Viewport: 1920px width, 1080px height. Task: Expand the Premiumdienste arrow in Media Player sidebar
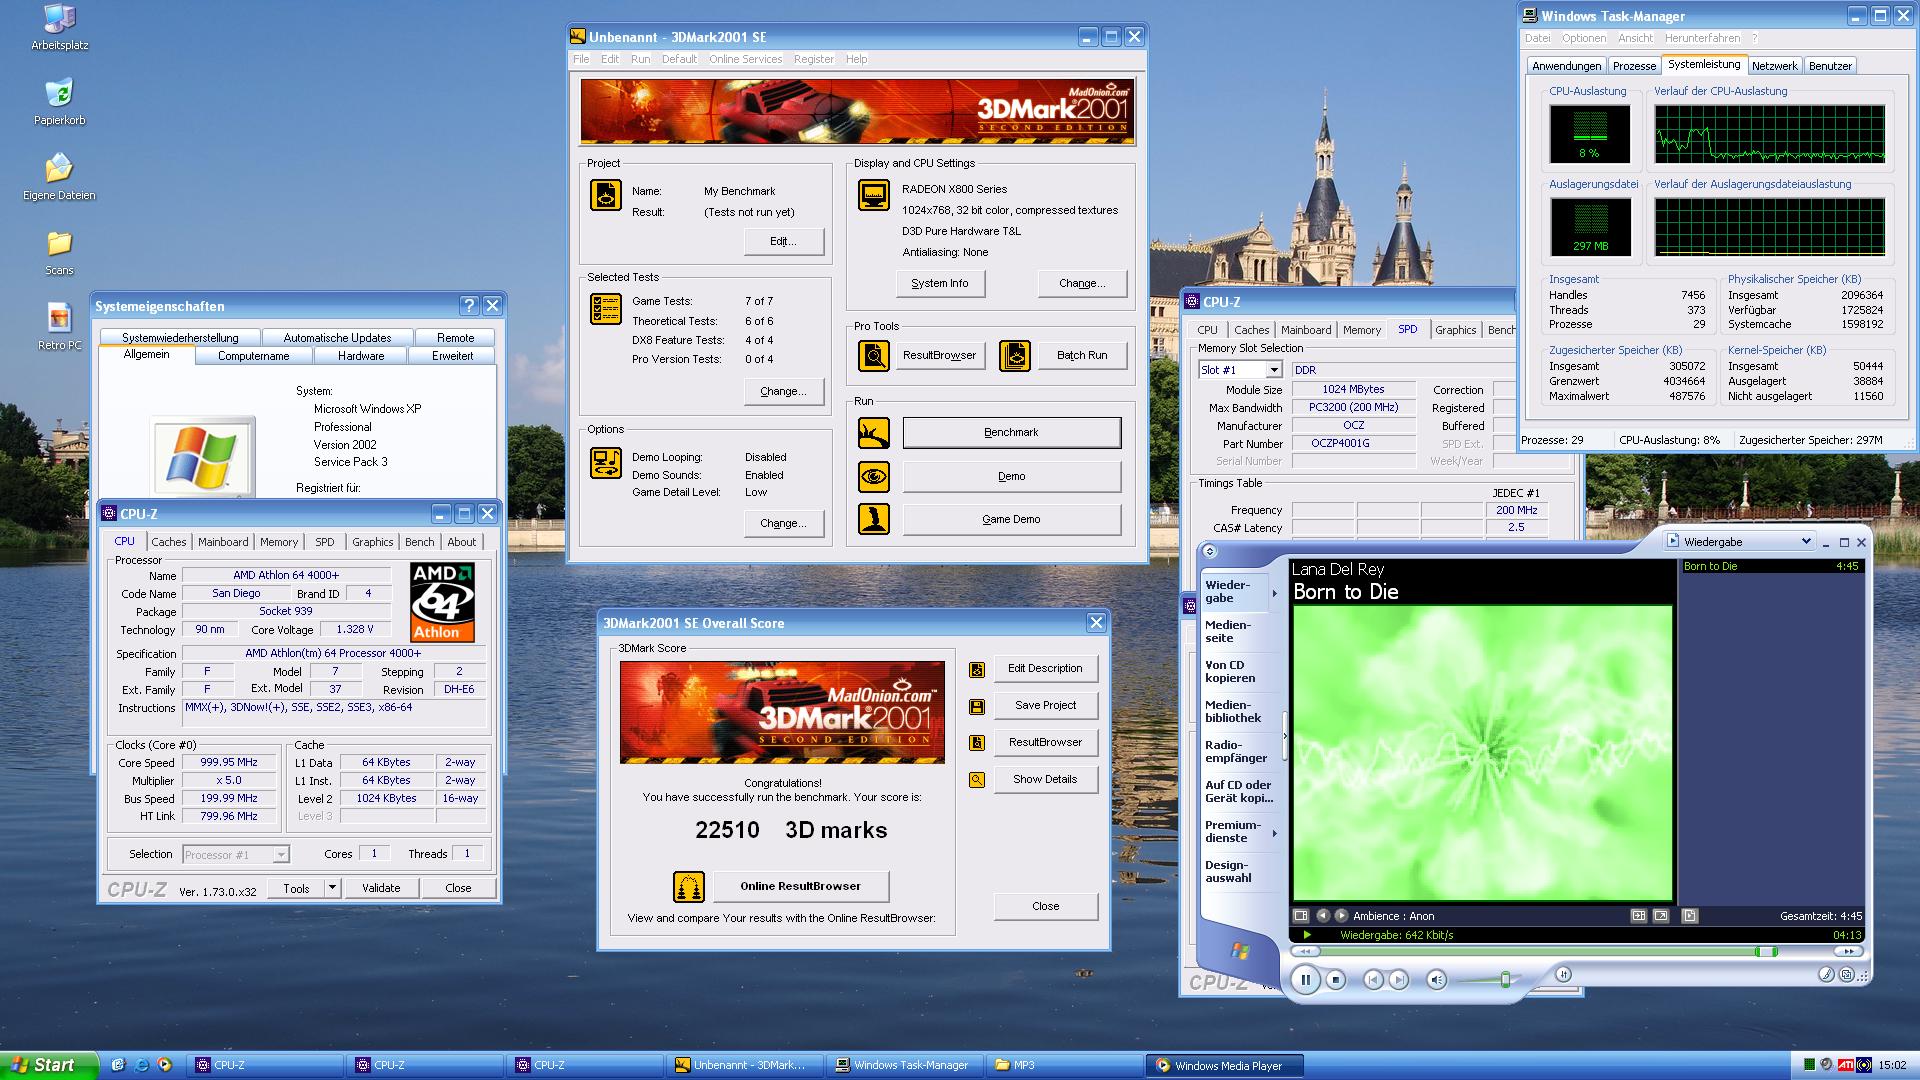pyautogui.click(x=1274, y=833)
